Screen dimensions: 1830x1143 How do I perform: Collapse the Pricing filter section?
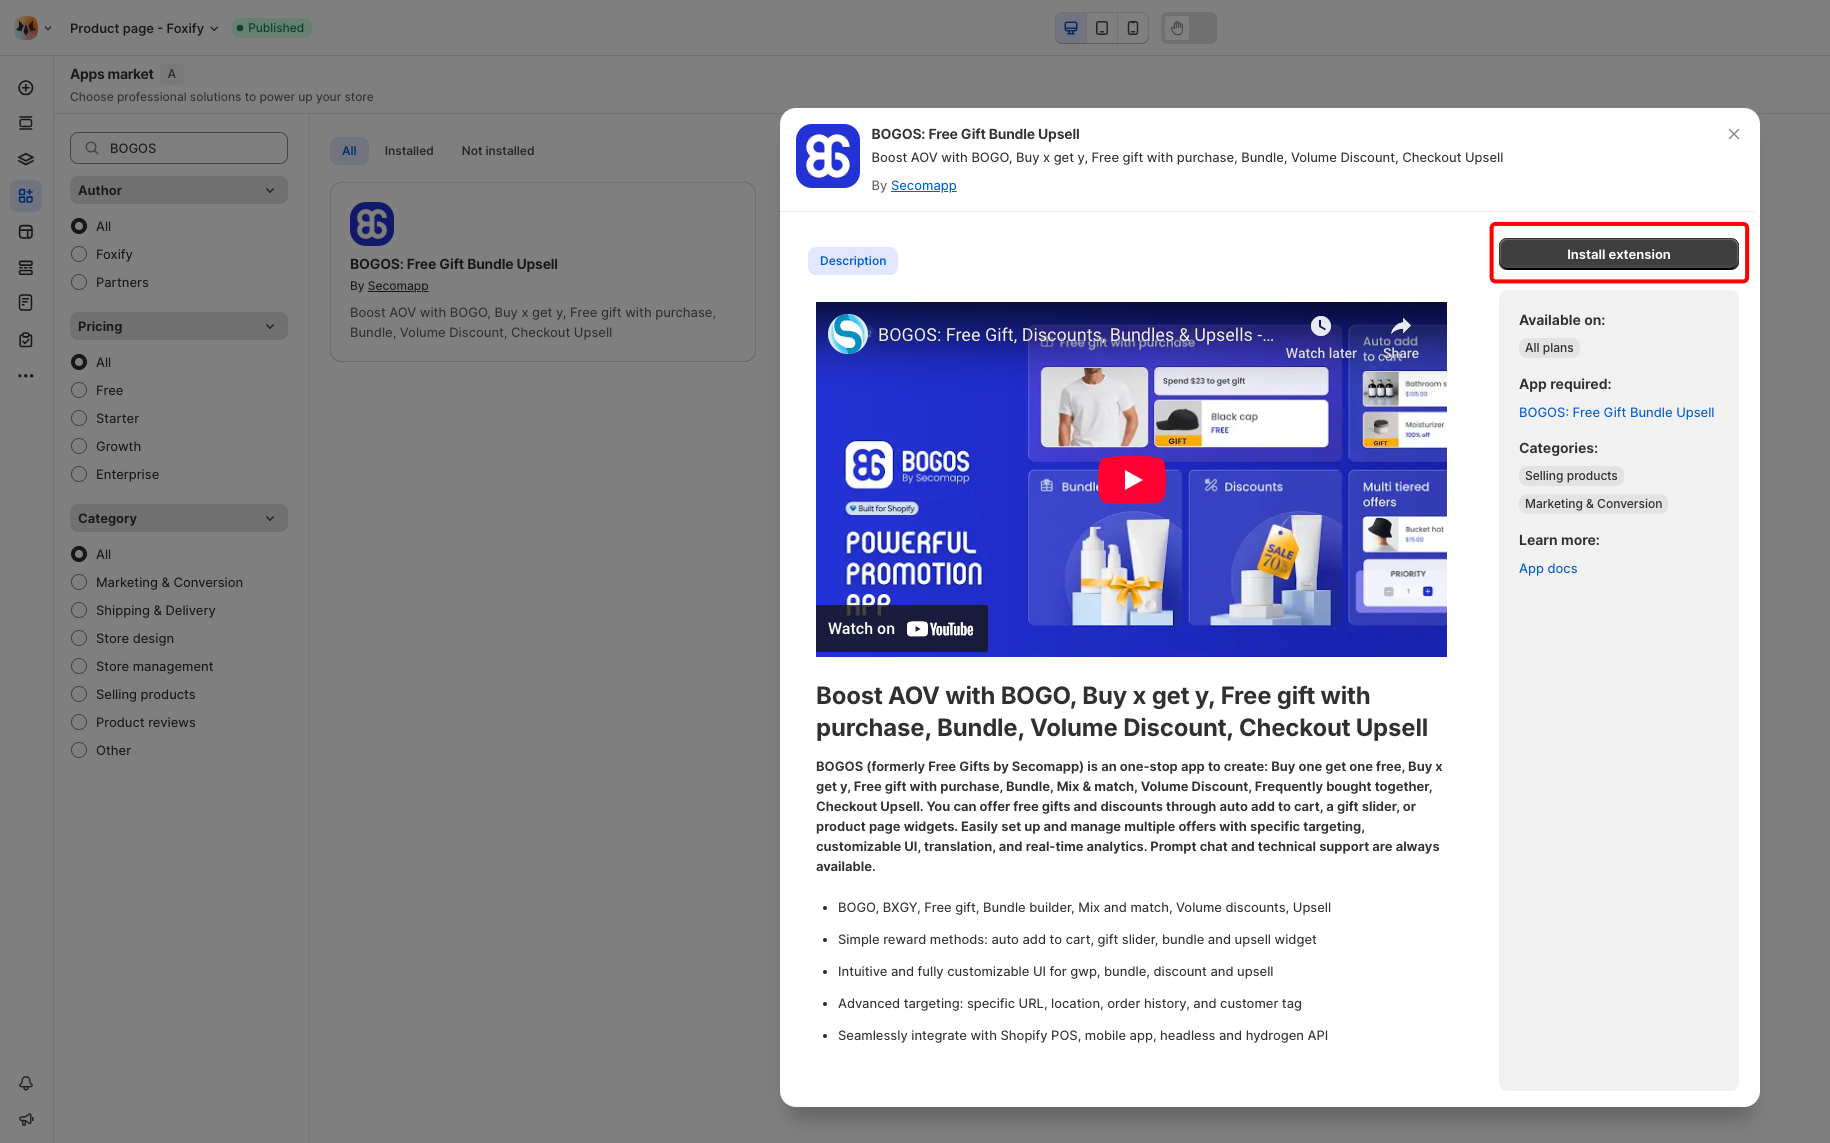(269, 326)
